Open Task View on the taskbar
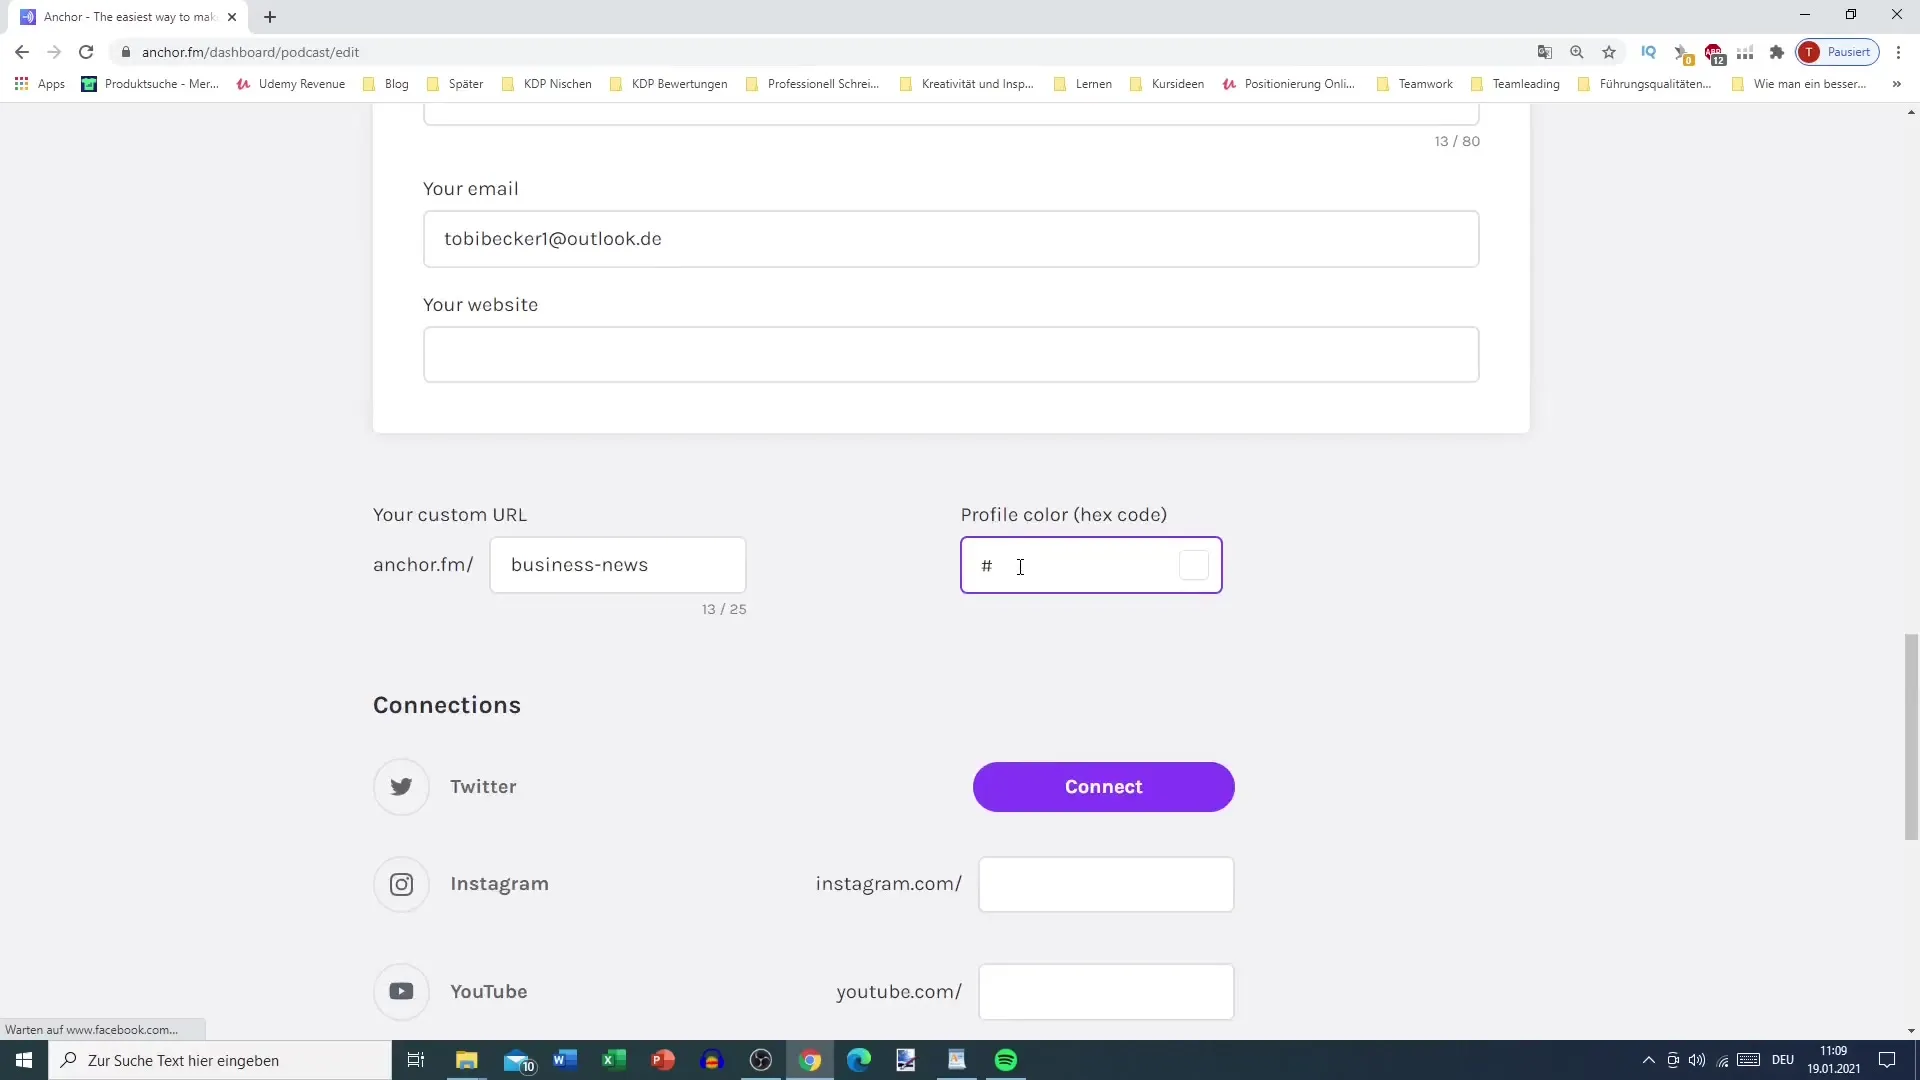1920x1080 pixels. click(416, 1060)
